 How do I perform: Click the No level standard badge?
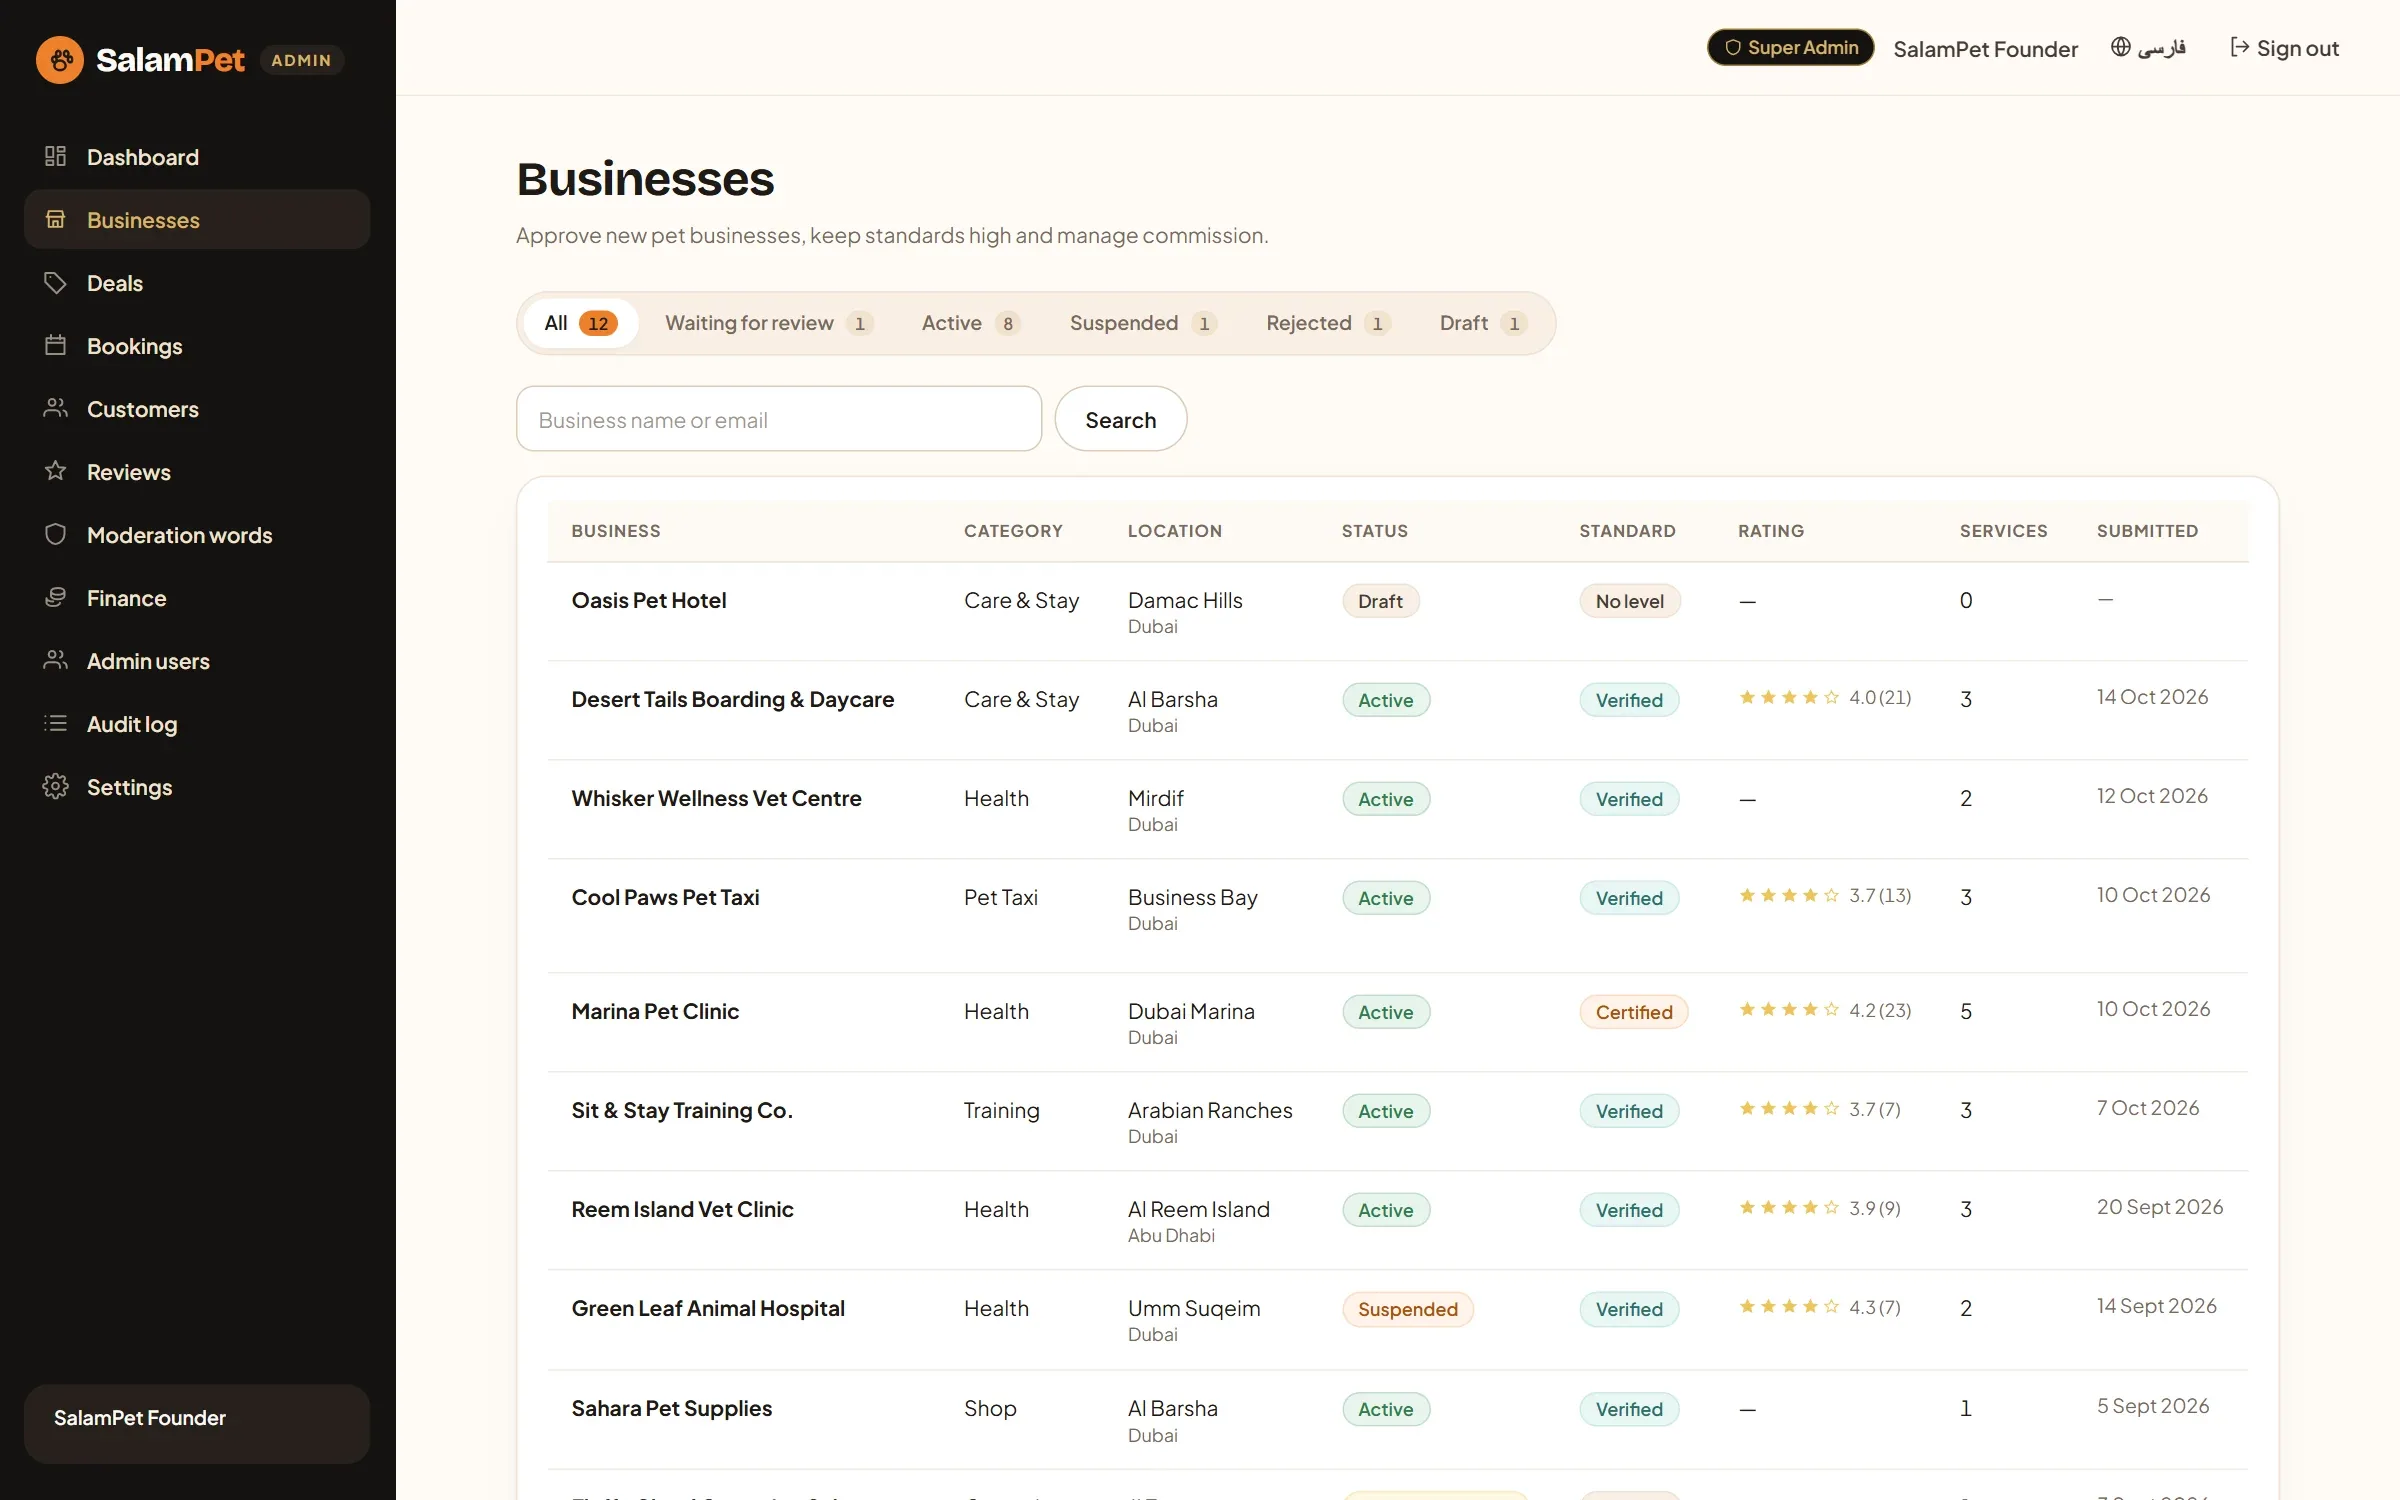coord(1630,601)
